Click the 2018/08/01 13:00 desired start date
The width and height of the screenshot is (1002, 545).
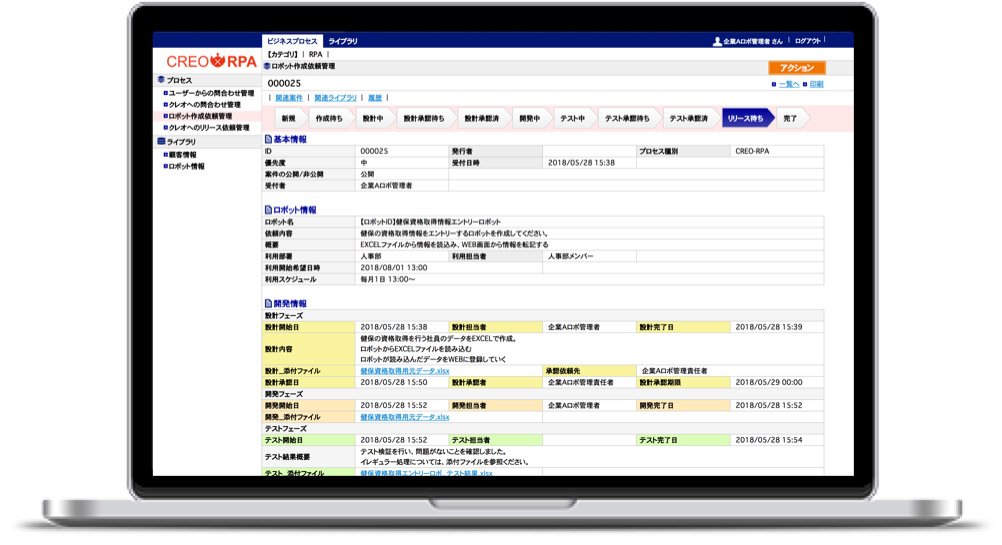click(394, 268)
